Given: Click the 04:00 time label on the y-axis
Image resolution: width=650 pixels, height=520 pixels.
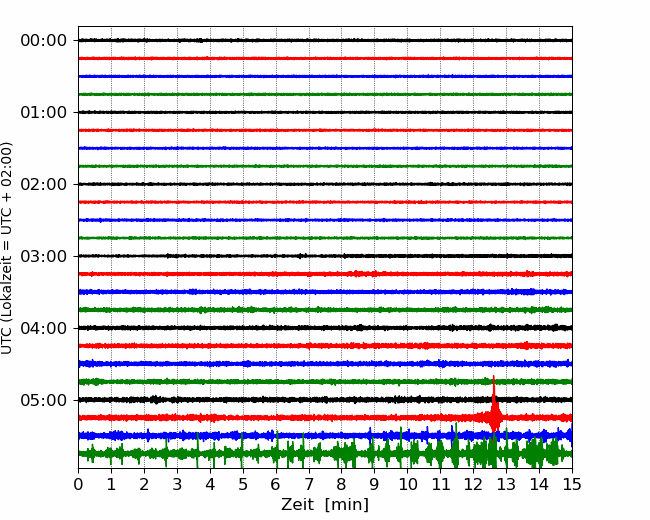Looking at the screenshot, I should 44,328.
